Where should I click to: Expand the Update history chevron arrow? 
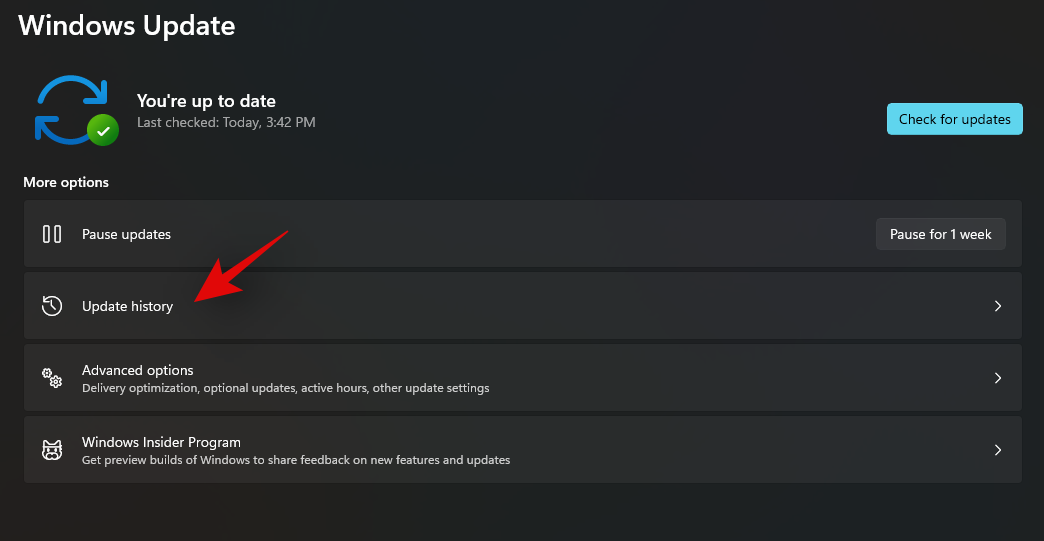tap(997, 306)
